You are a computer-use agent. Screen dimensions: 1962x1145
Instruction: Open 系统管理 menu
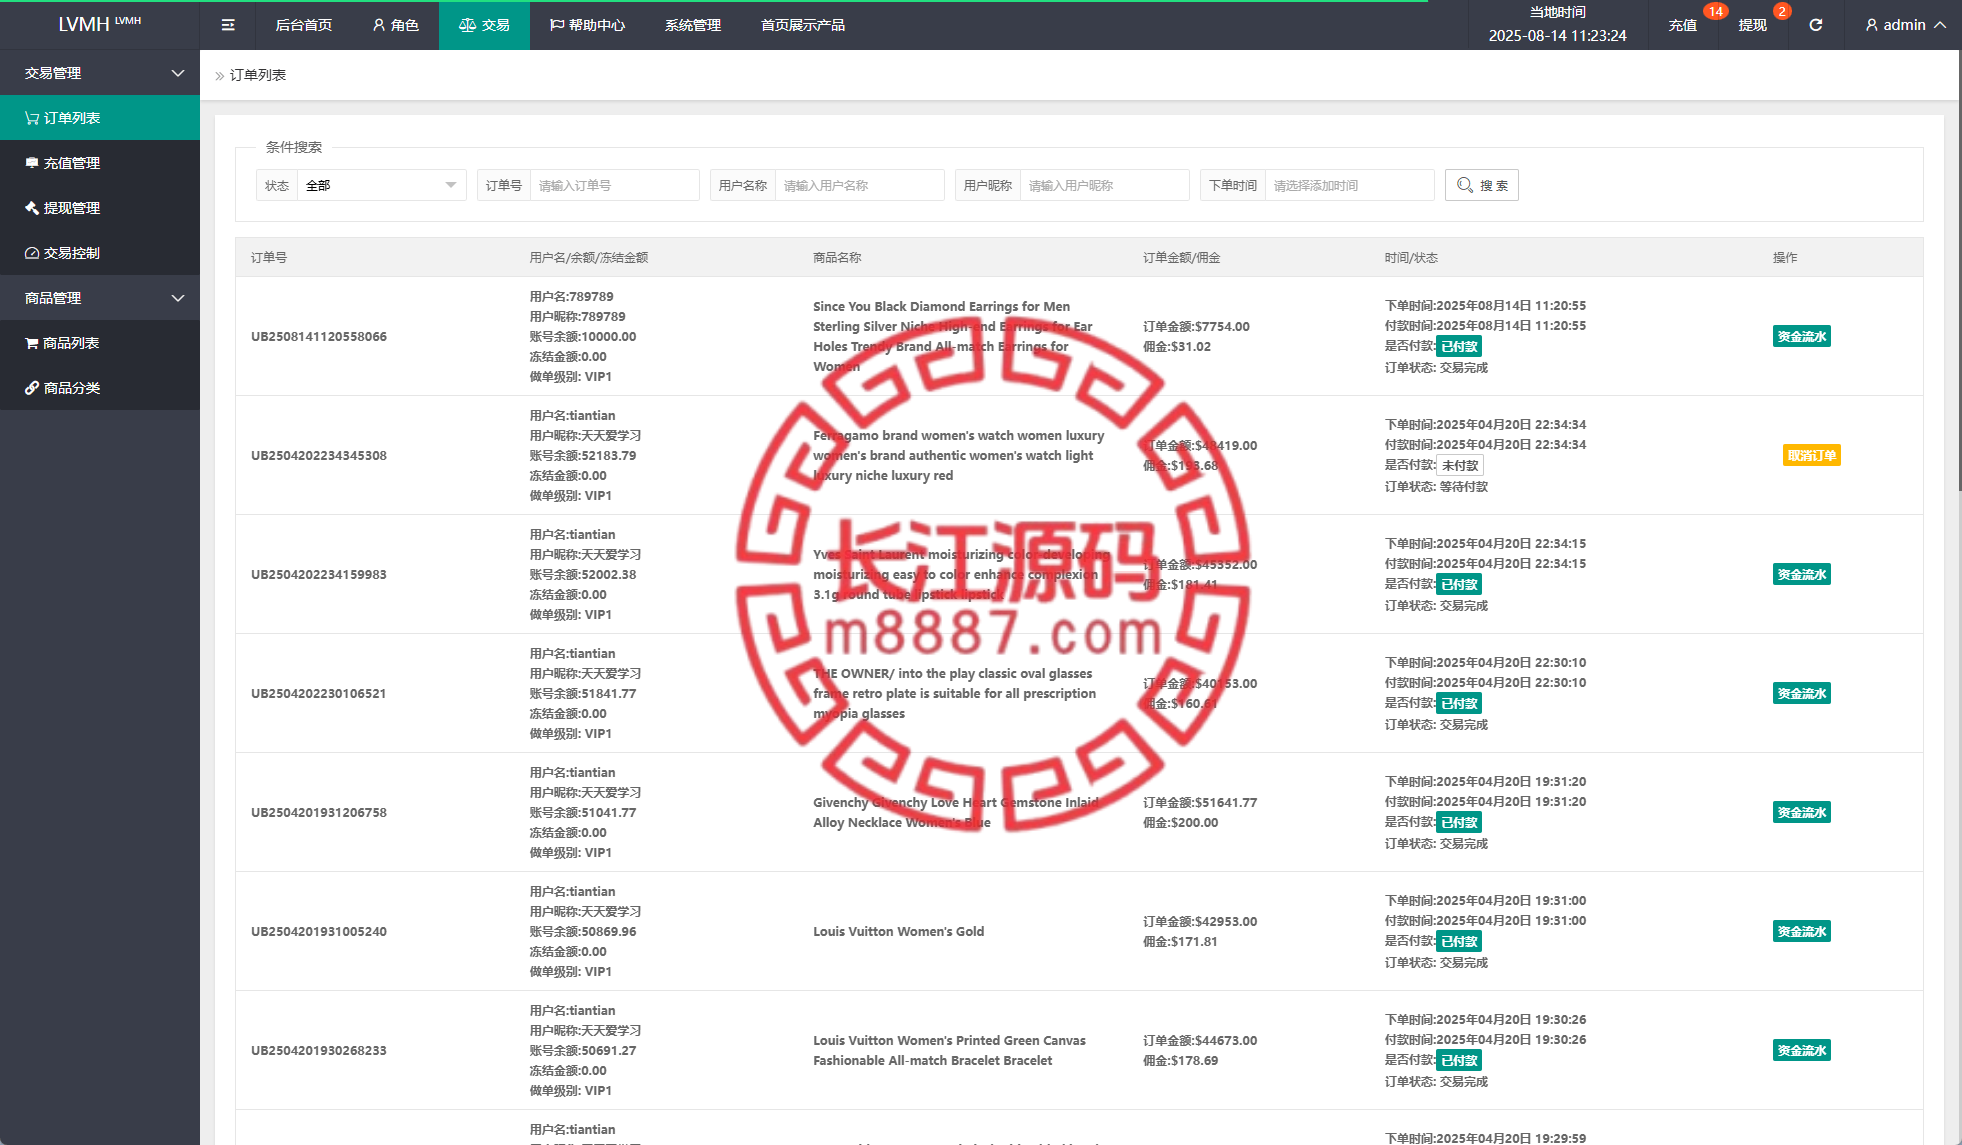[693, 25]
